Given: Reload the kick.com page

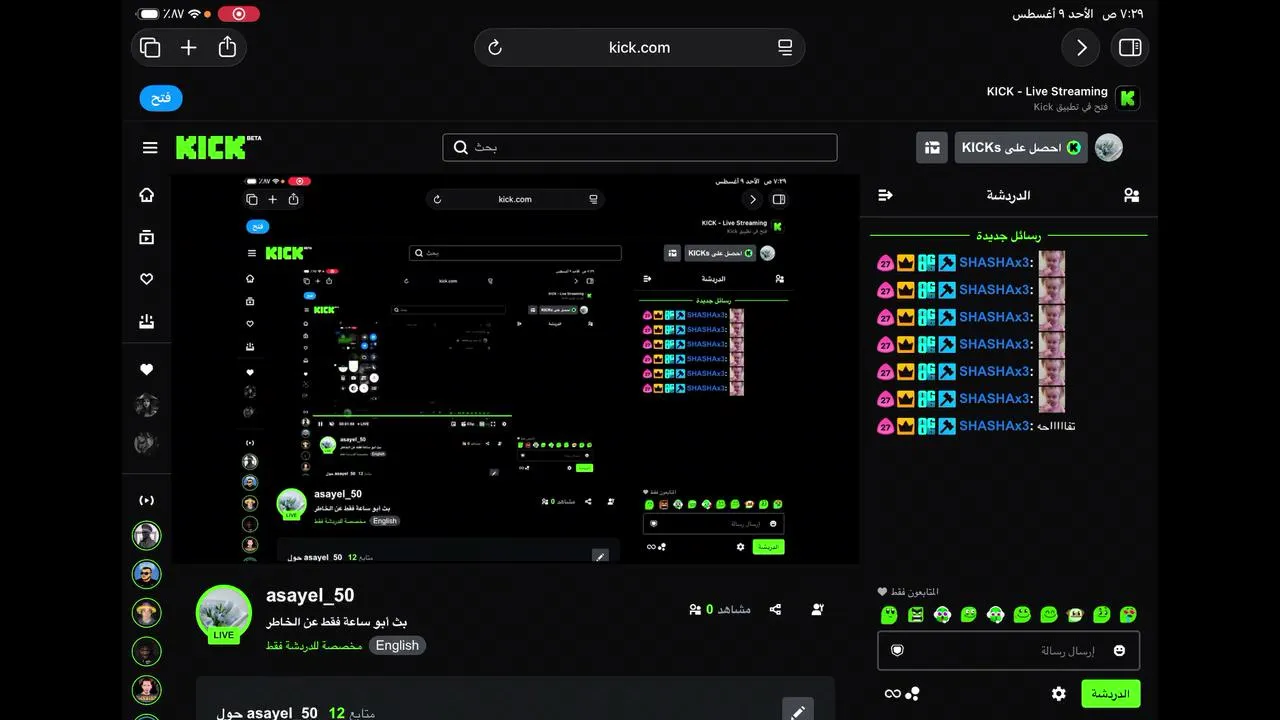Looking at the screenshot, I should pos(494,47).
